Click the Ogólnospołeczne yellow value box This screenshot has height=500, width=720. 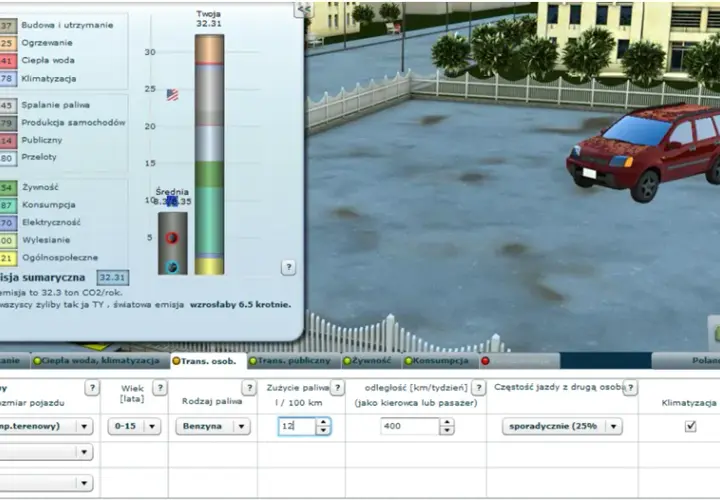click(x=8, y=258)
